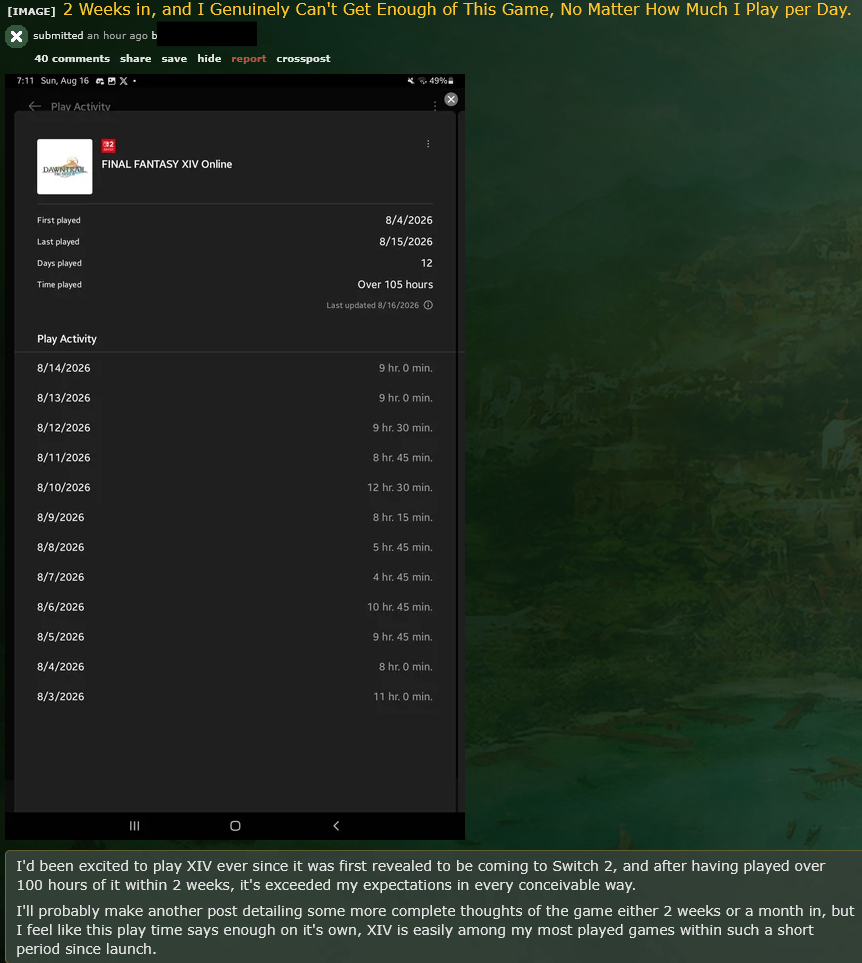This screenshot has width=862, height=963.
Task: Report the post with the report link
Action: tap(249, 58)
